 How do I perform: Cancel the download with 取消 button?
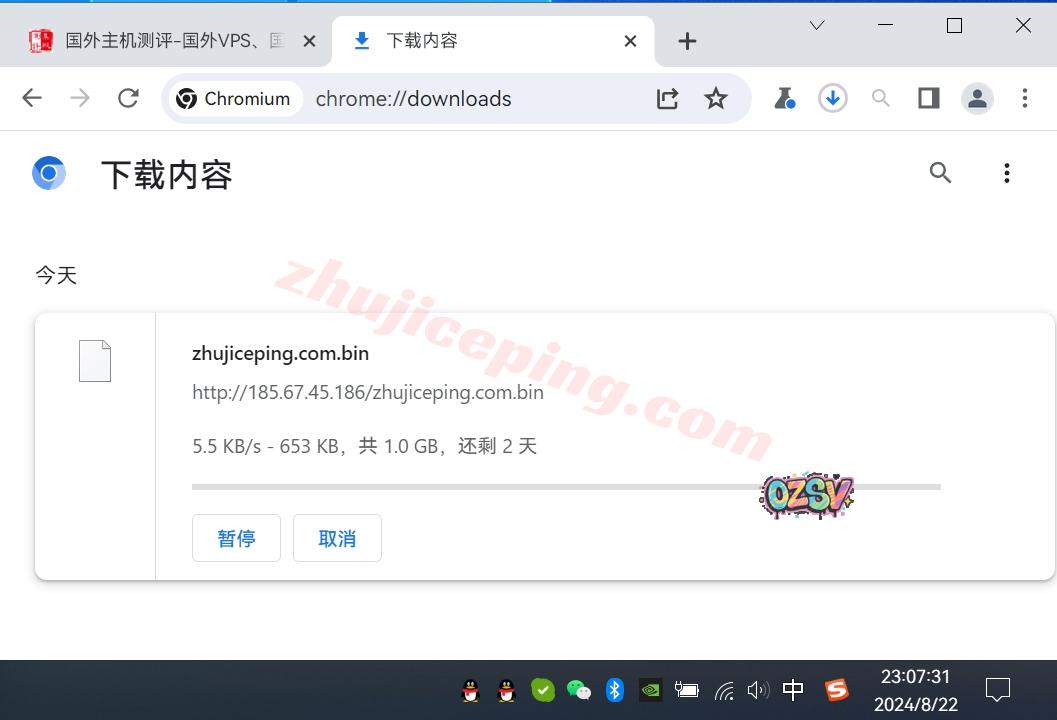337,538
